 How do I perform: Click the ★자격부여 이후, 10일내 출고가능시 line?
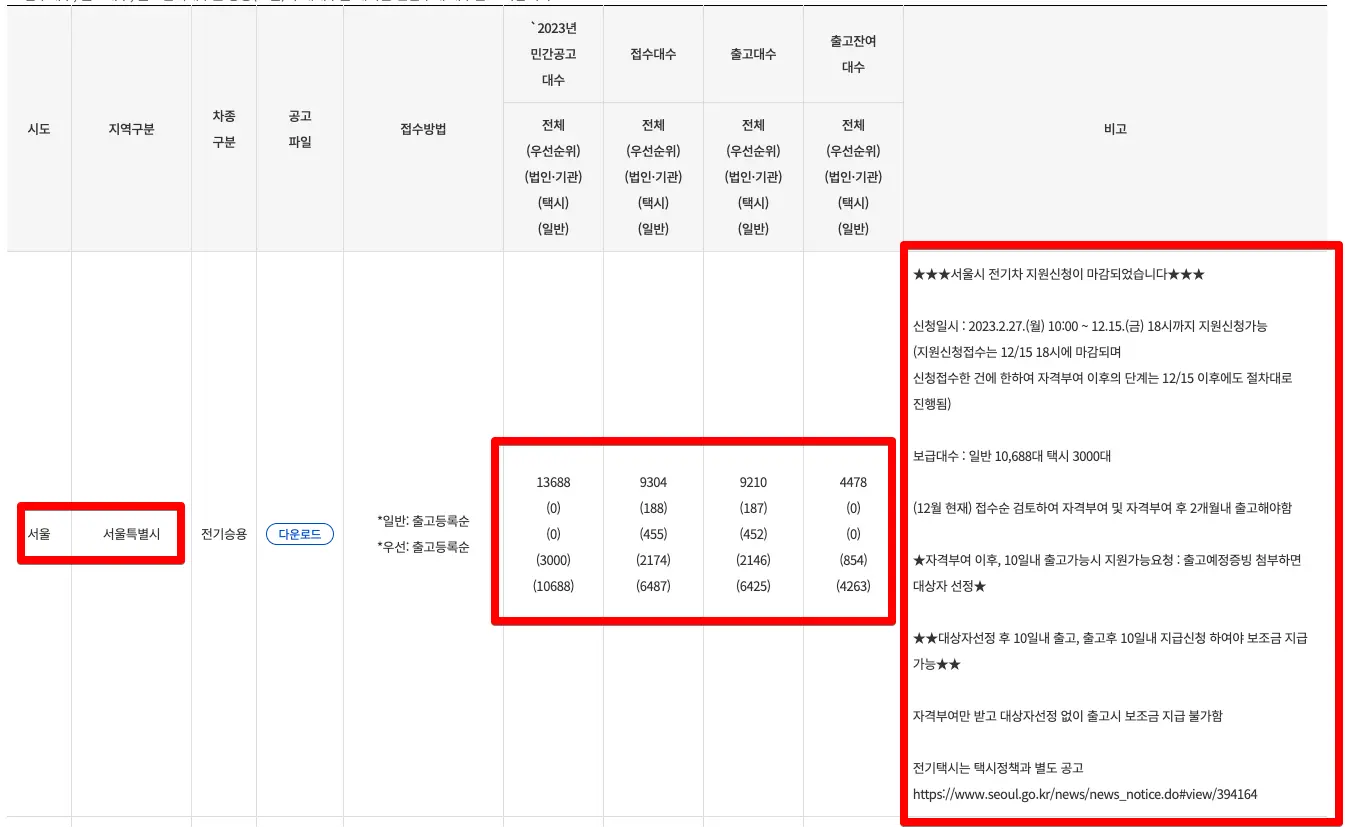point(1107,573)
